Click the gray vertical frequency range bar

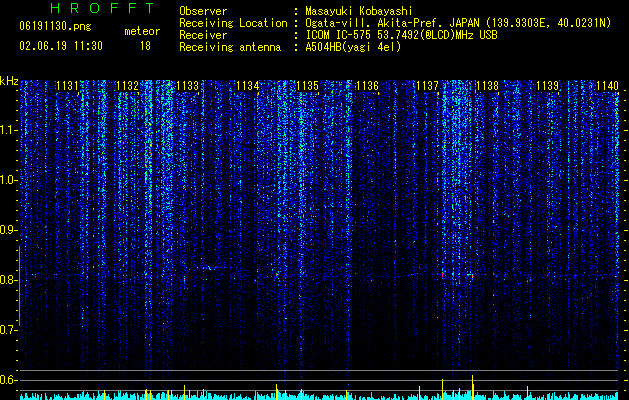19,286
